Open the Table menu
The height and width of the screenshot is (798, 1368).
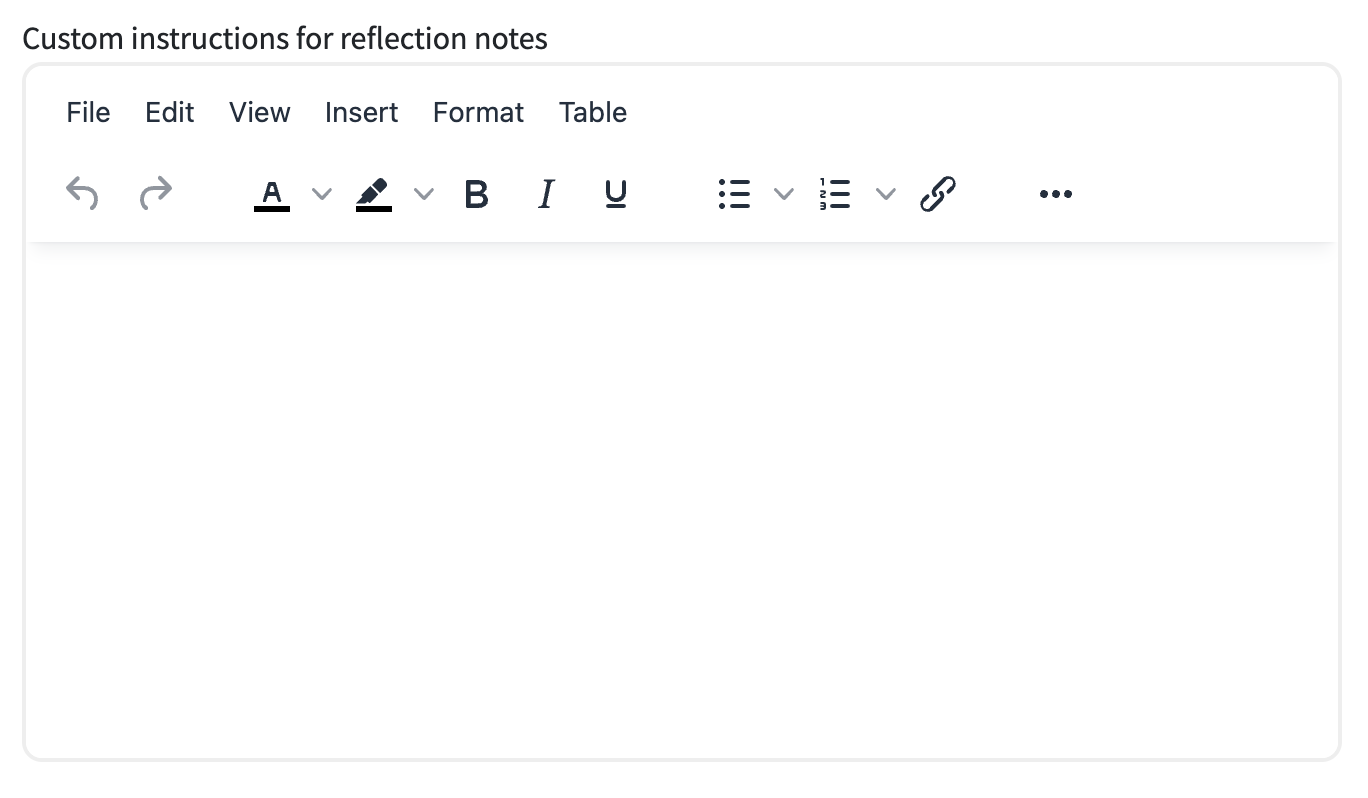click(x=593, y=112)
